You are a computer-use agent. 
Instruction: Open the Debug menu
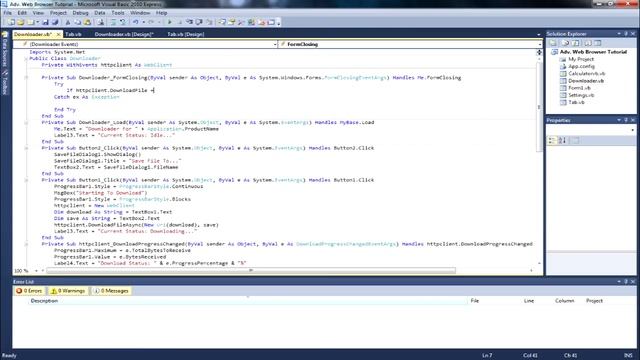[x=80, y=13]
